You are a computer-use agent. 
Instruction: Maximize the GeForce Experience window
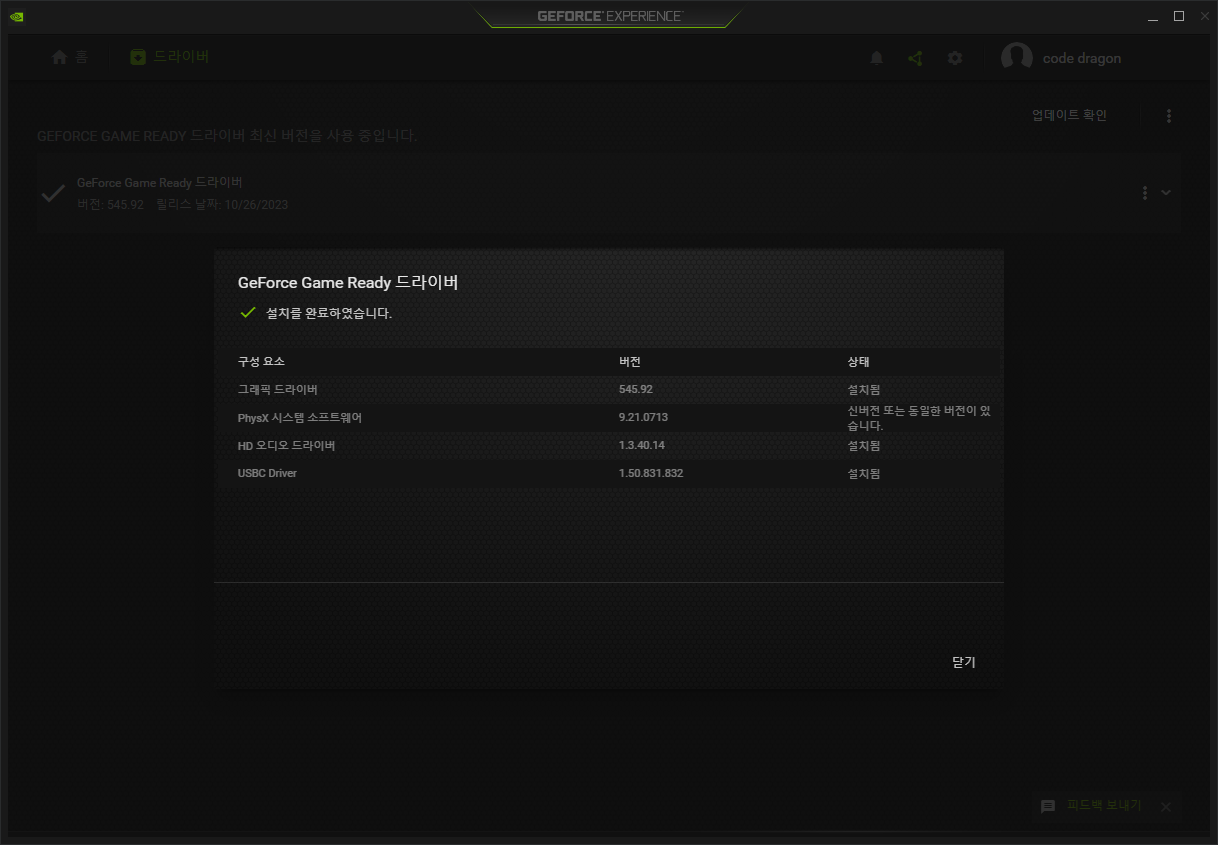pos(1179,16)
